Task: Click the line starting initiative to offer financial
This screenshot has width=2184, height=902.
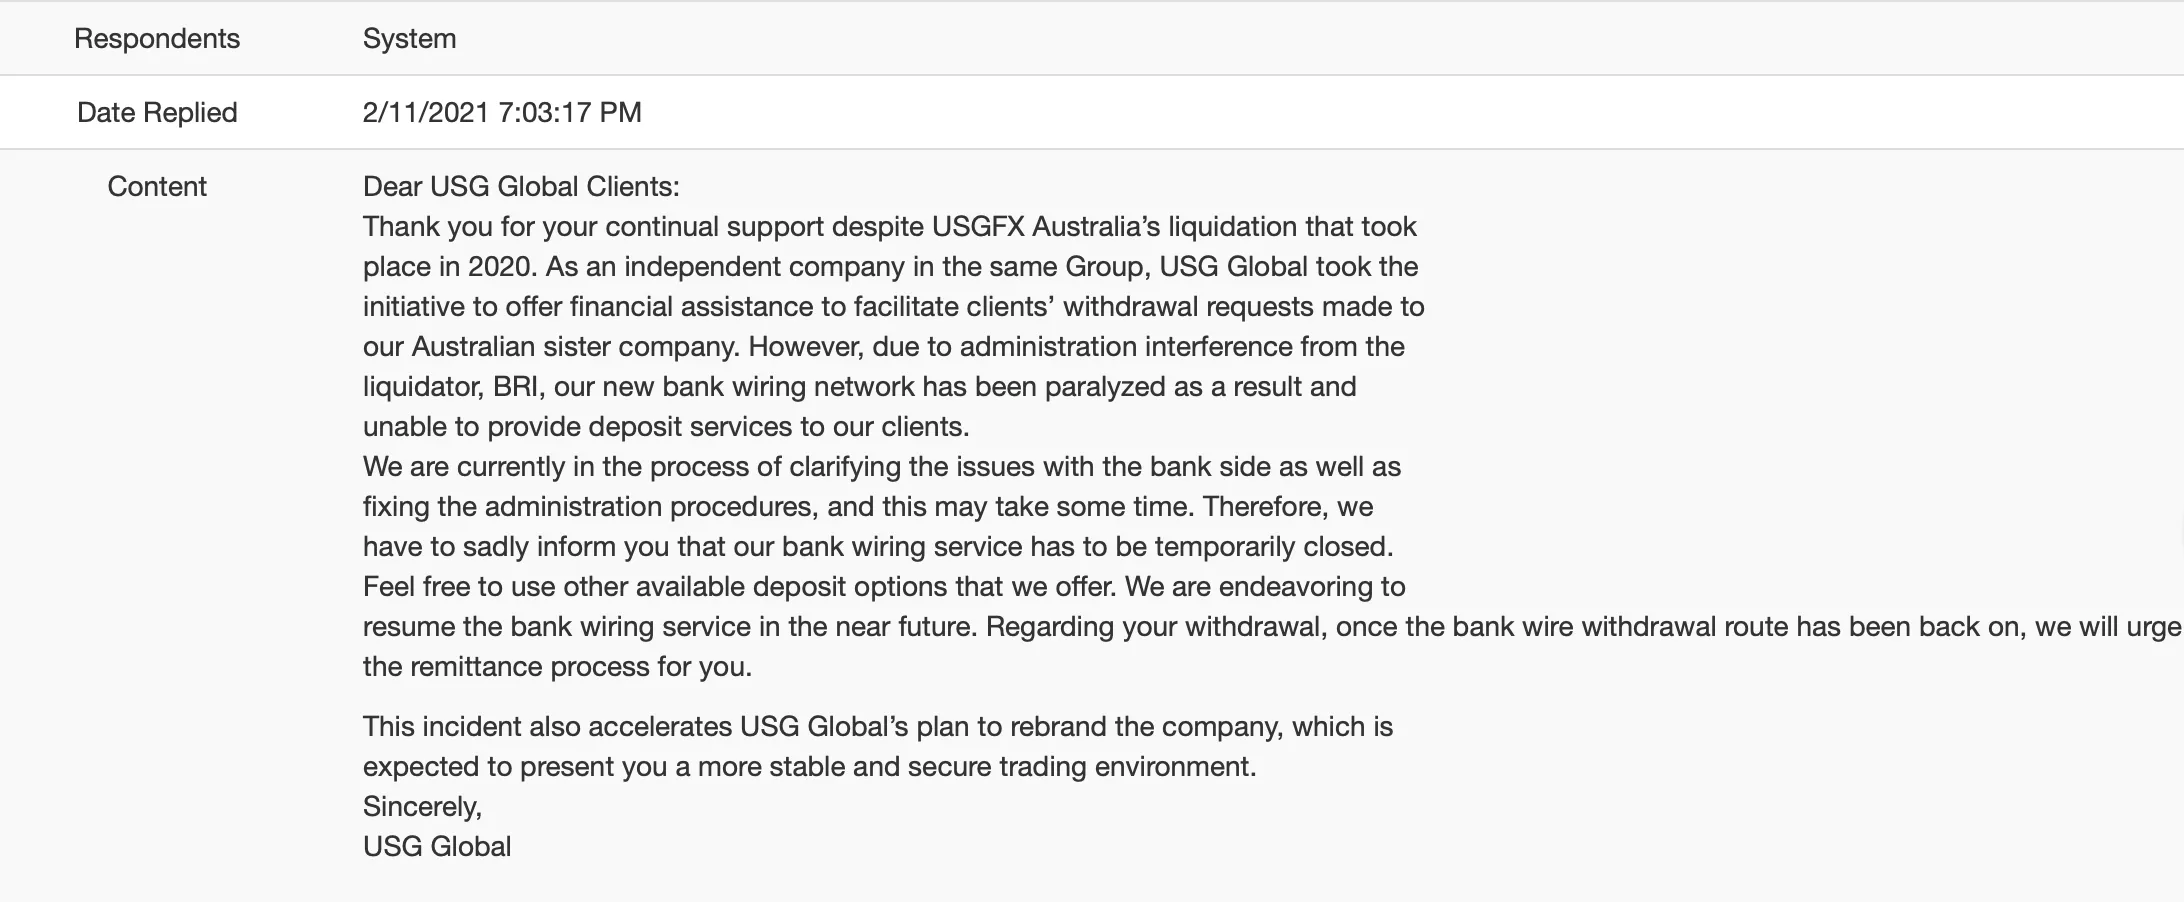Action: coord(894,306)
